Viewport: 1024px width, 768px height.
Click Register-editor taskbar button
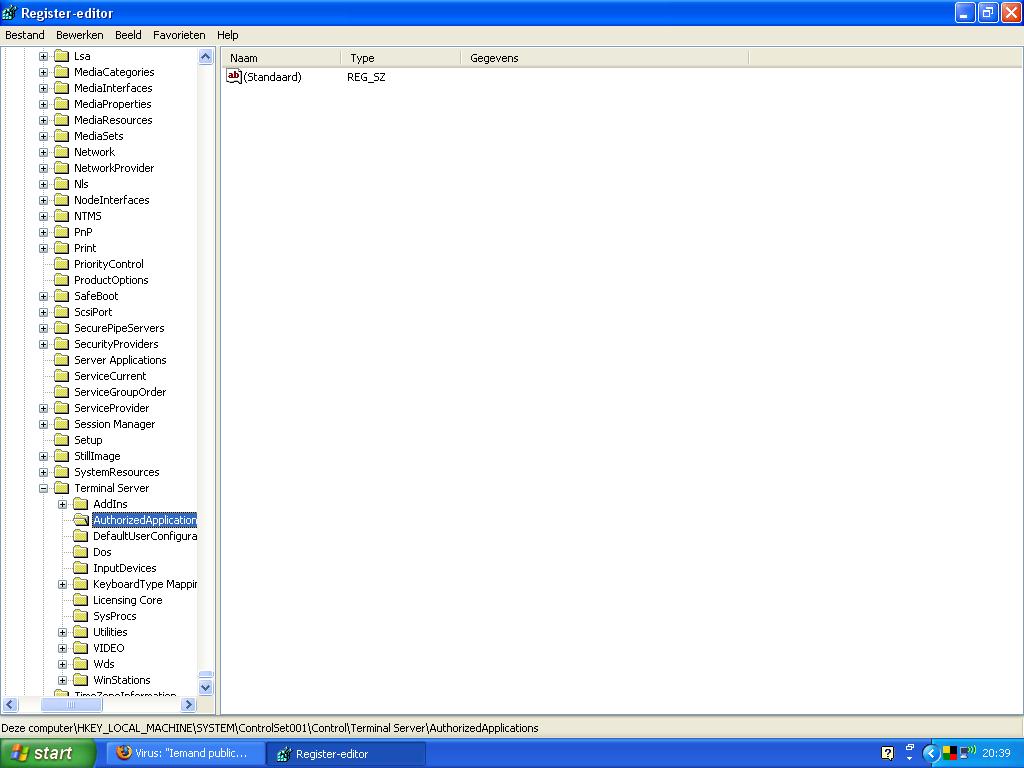pos(346,754)
